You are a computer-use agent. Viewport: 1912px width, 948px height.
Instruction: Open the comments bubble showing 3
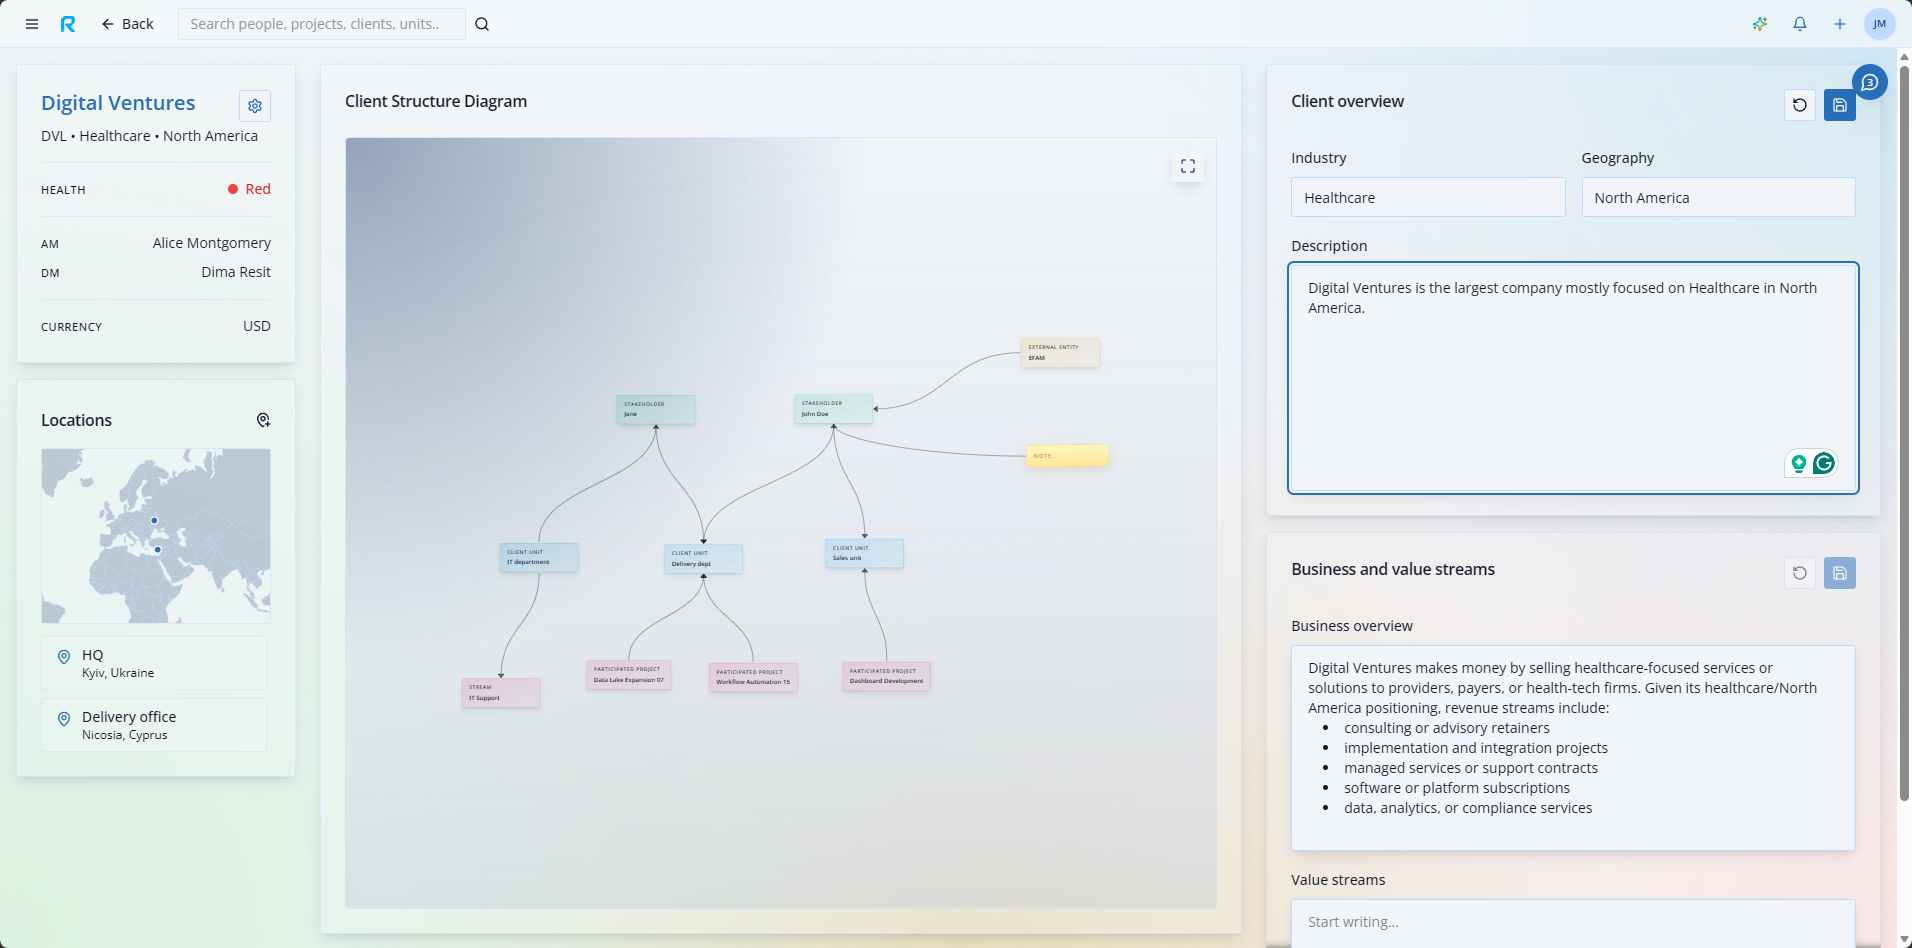[1871, 82]
